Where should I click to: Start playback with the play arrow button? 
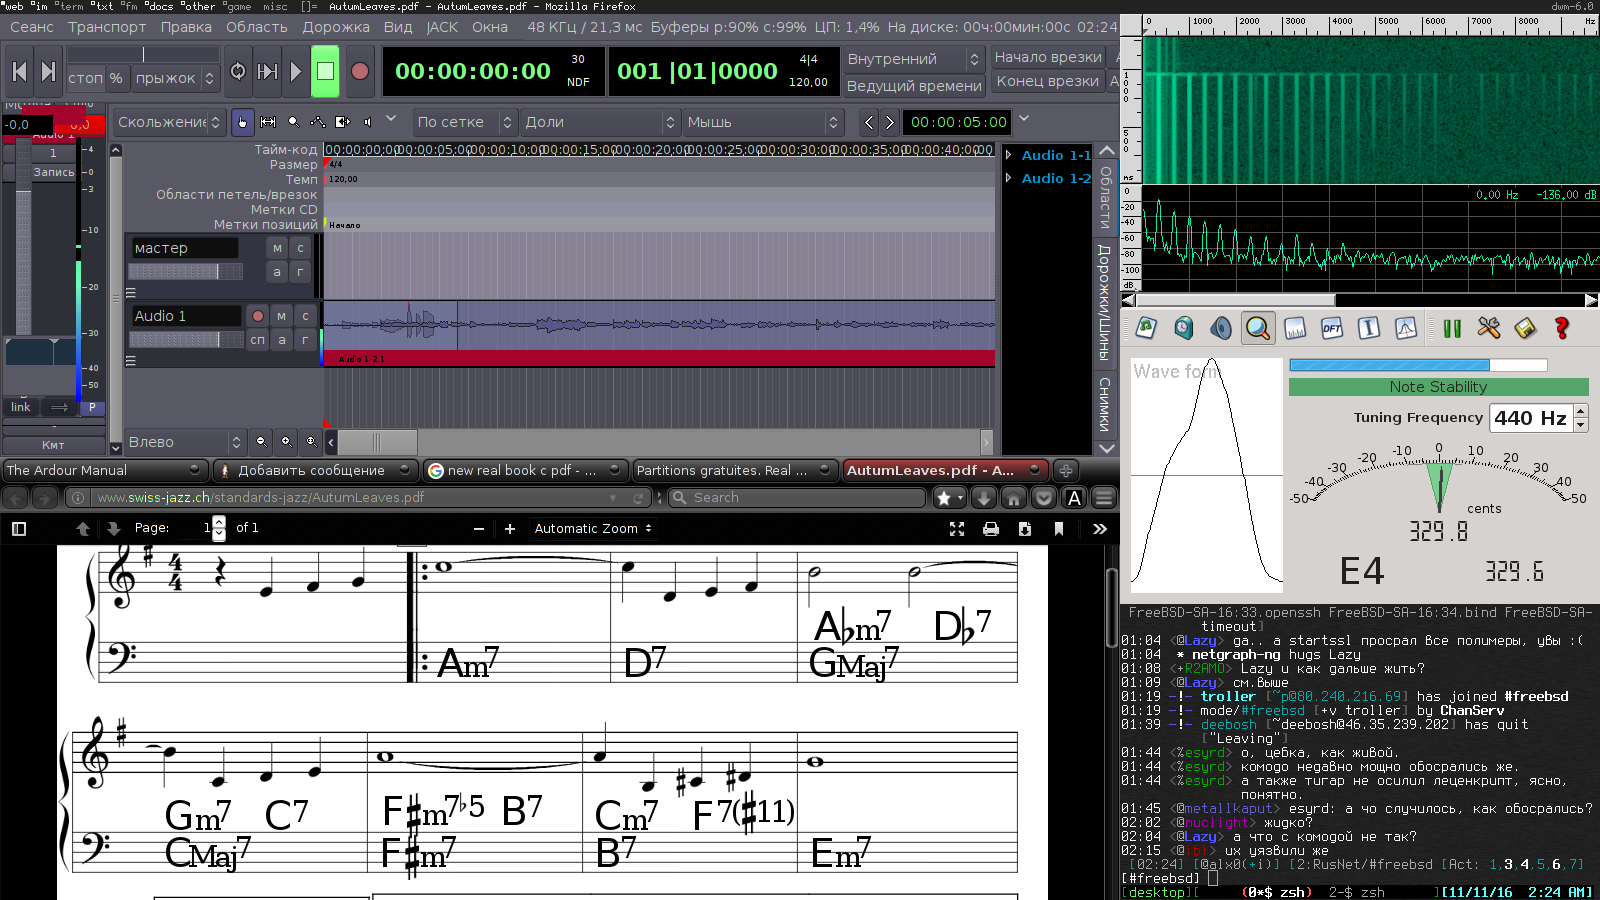coord(296,71)
